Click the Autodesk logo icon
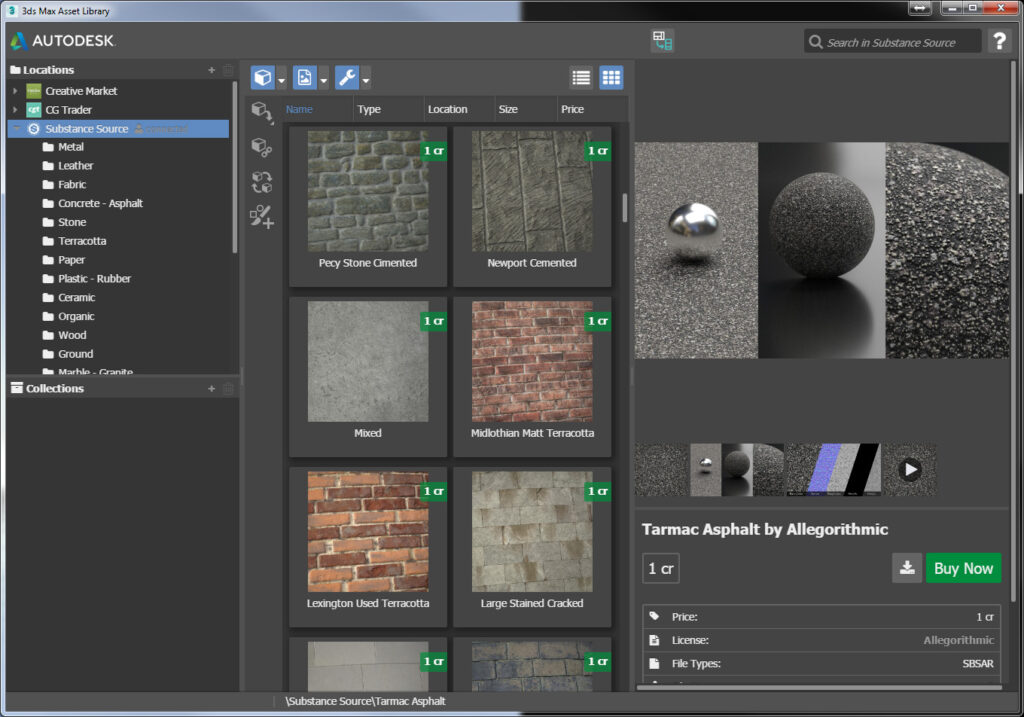Image resolution: width=1024 pixels, height=717 pixels. 18,41
